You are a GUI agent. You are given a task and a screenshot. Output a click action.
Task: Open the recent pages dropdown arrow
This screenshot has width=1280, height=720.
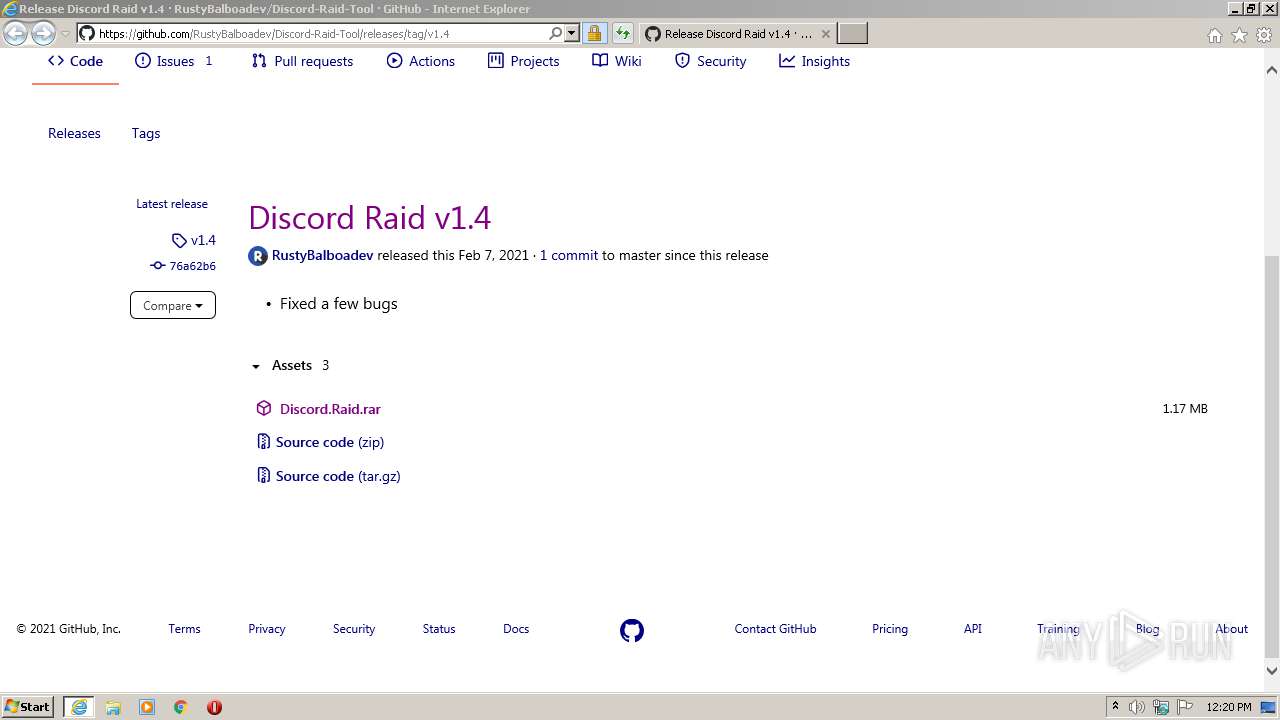coord(65,34)
